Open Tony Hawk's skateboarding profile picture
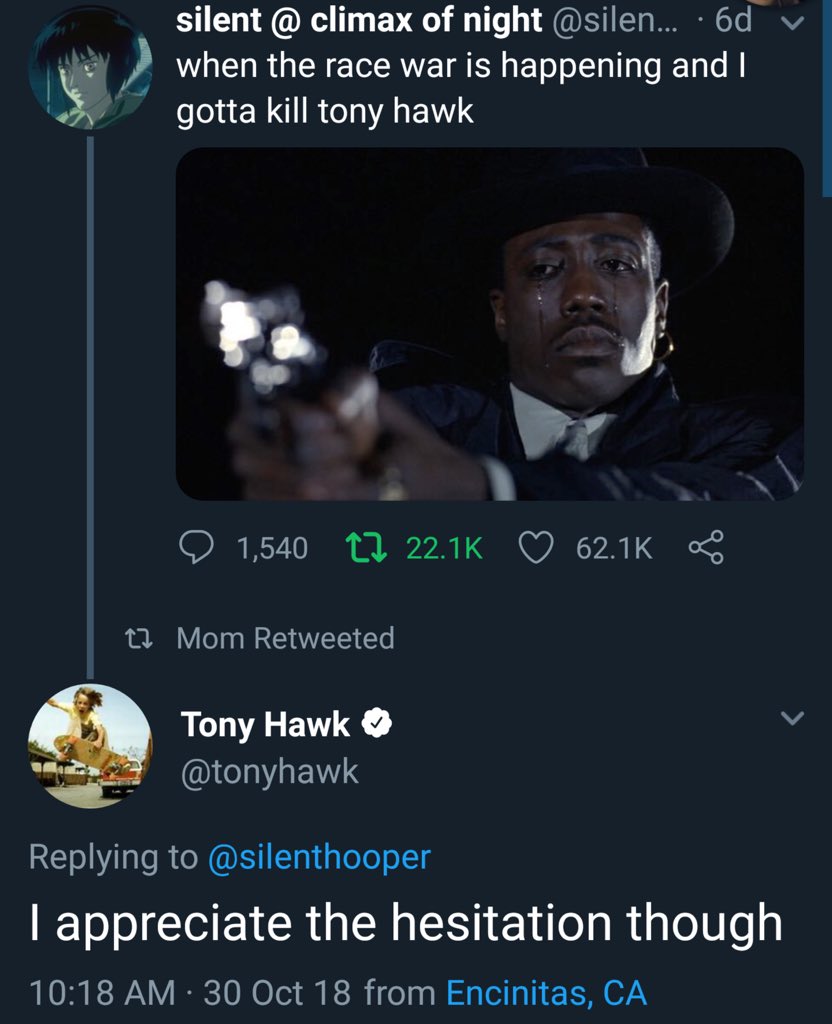The image size is (832, 1024). point(91,747)
